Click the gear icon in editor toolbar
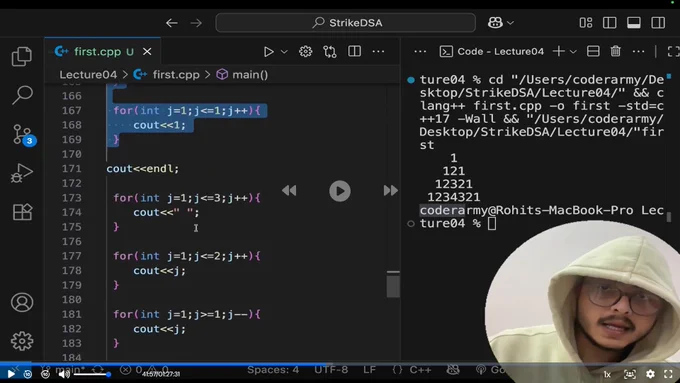 (305, 52)
